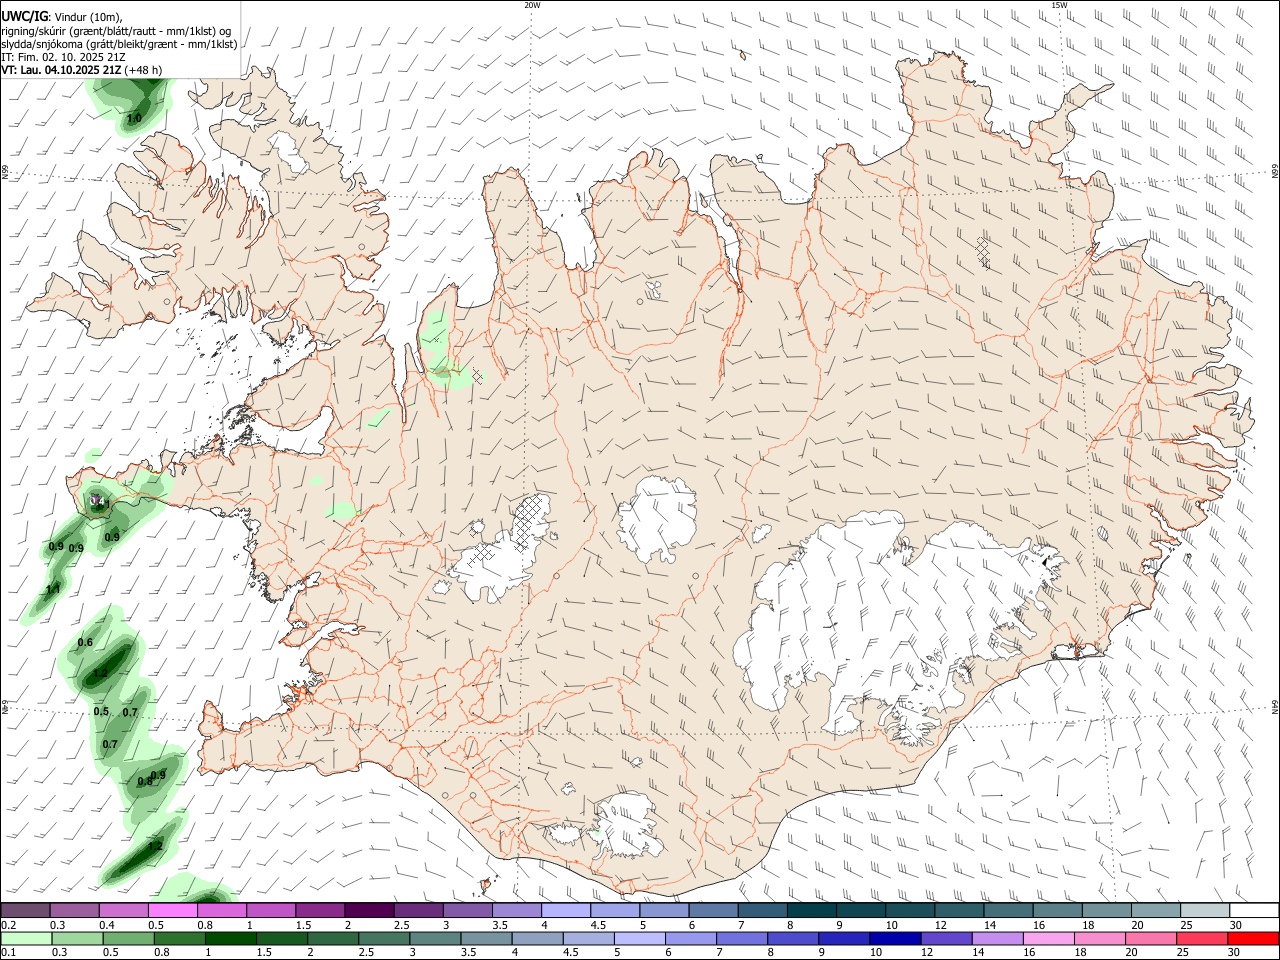Screen dimensions: 1280x960
Task: Select the upper legend swatch between 8 and 9
Action: (x=811, y=910)
